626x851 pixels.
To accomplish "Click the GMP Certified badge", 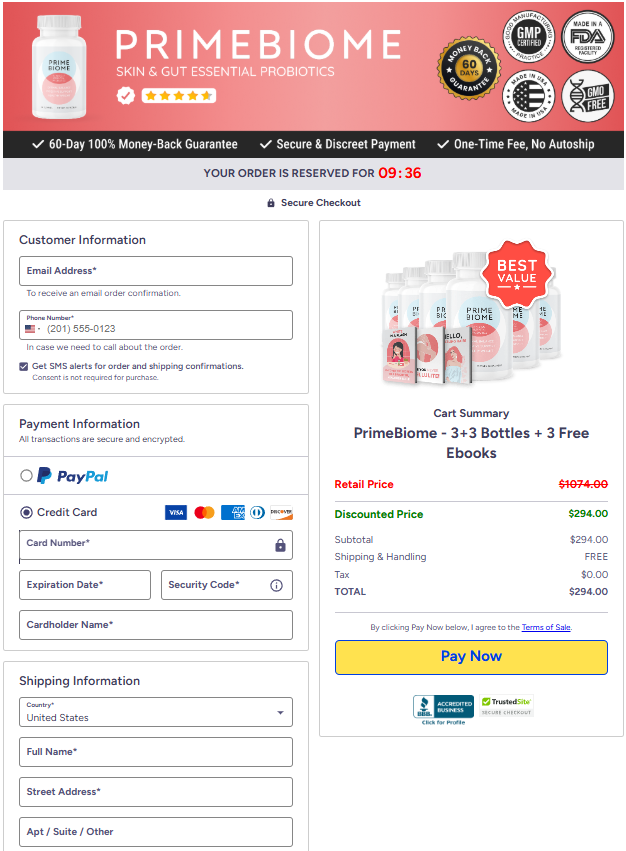I will click(529, 36).
